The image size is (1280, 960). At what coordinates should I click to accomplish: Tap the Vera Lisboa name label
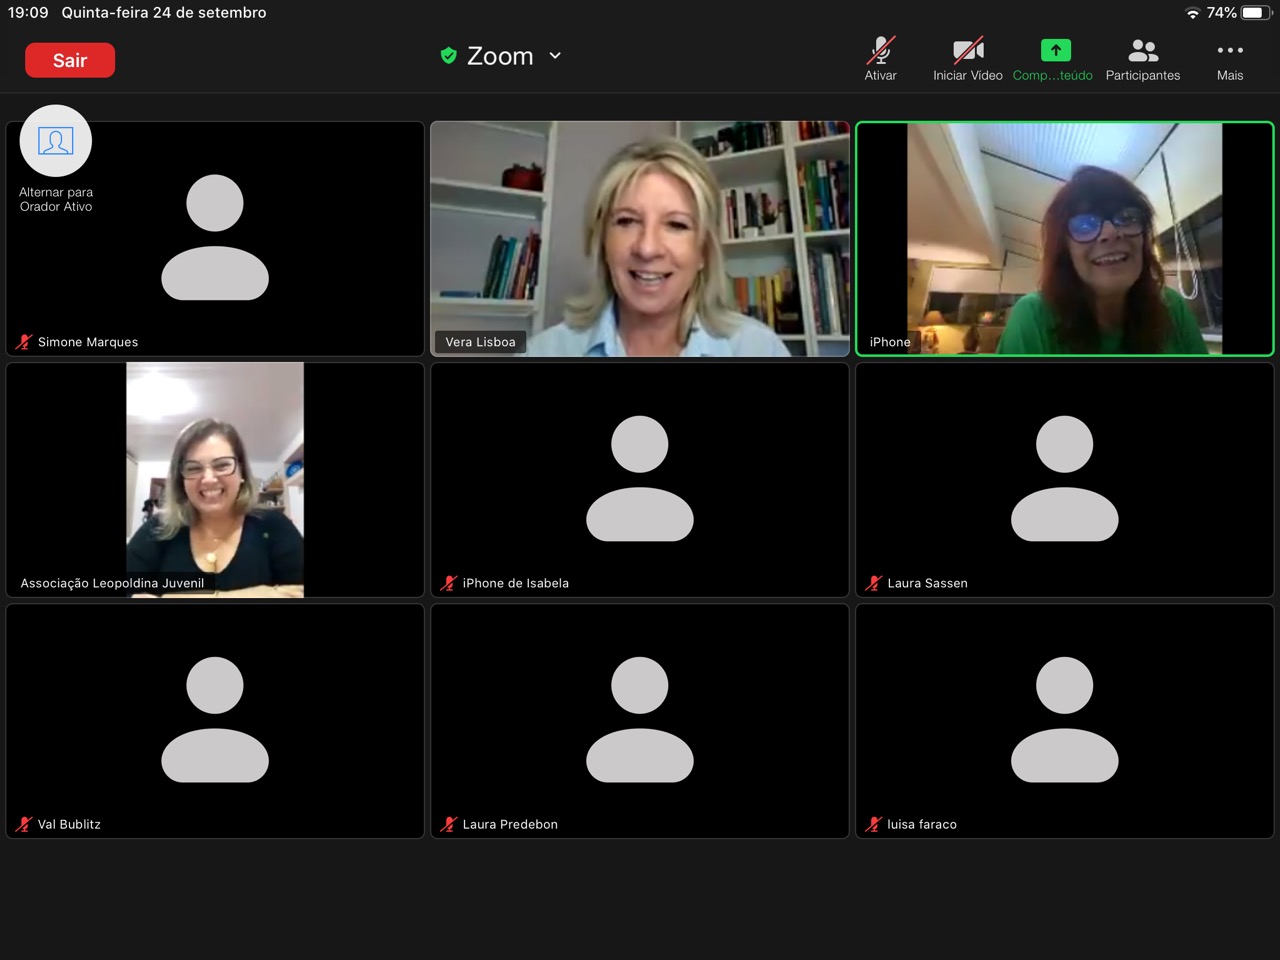(480, 342)
